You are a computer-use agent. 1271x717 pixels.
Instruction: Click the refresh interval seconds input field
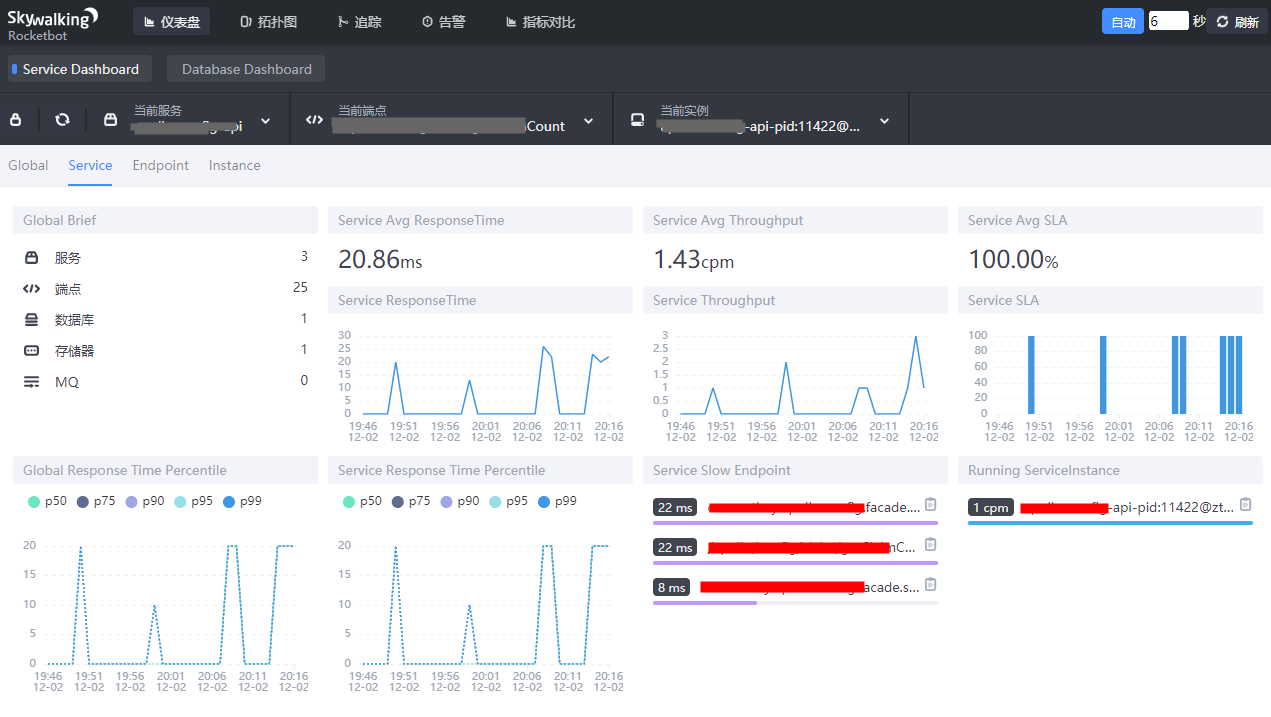point(1167,21)
